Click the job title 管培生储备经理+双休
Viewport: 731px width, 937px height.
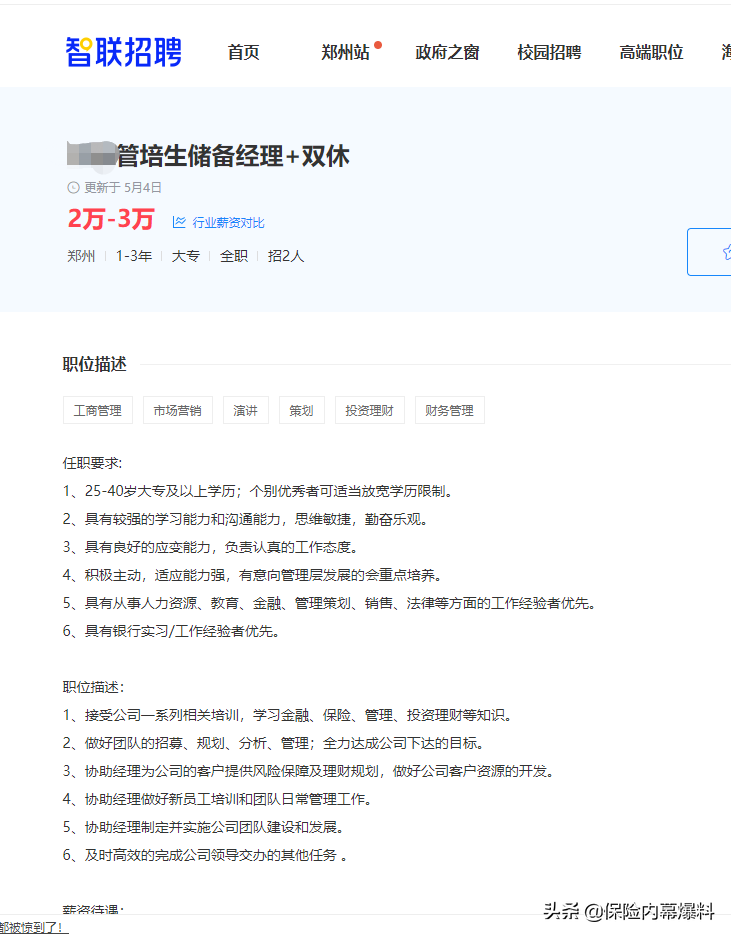tap(232, 156)
